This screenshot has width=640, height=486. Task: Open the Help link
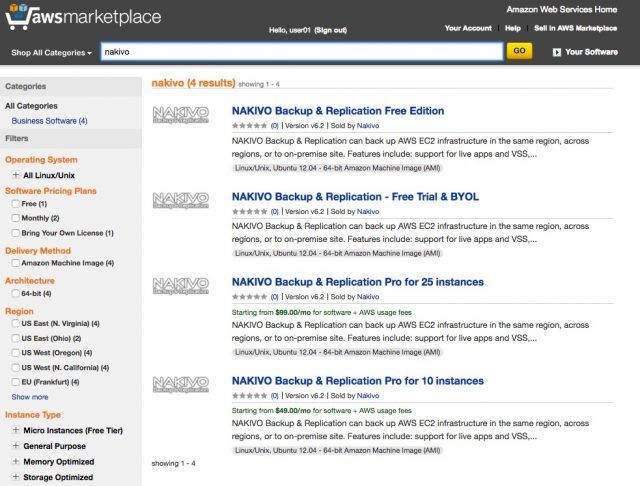click(513, 28)
